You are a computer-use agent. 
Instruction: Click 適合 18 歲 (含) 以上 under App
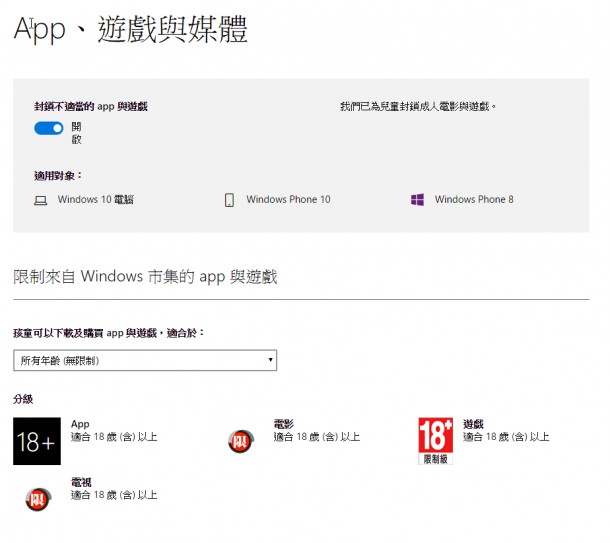tap(114, 437)
